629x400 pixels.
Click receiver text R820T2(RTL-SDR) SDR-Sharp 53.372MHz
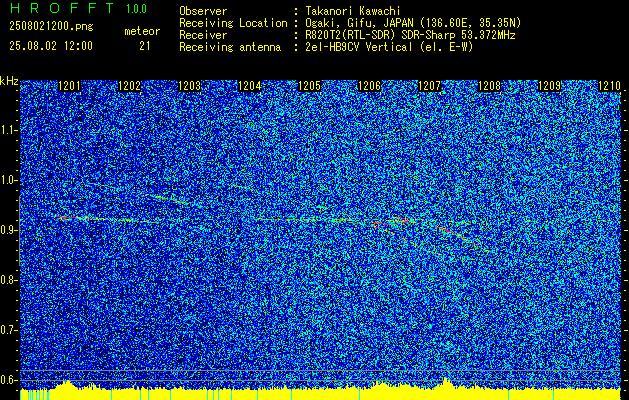pos(410,35)
